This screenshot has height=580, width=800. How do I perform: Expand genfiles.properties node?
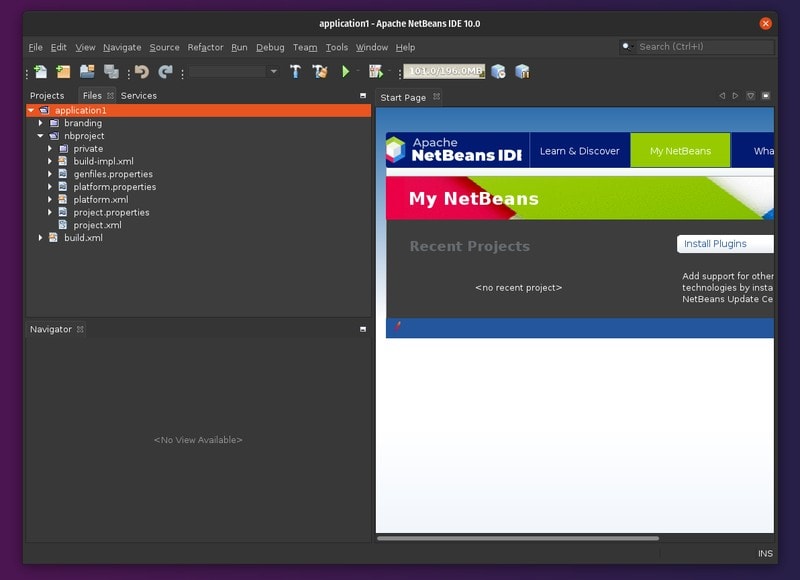49,174
